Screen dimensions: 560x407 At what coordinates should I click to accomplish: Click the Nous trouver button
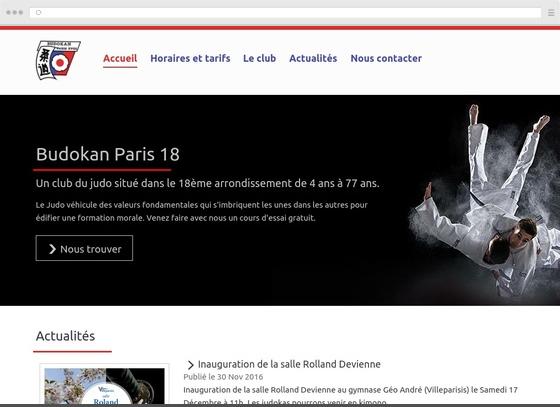click(84, 248)
